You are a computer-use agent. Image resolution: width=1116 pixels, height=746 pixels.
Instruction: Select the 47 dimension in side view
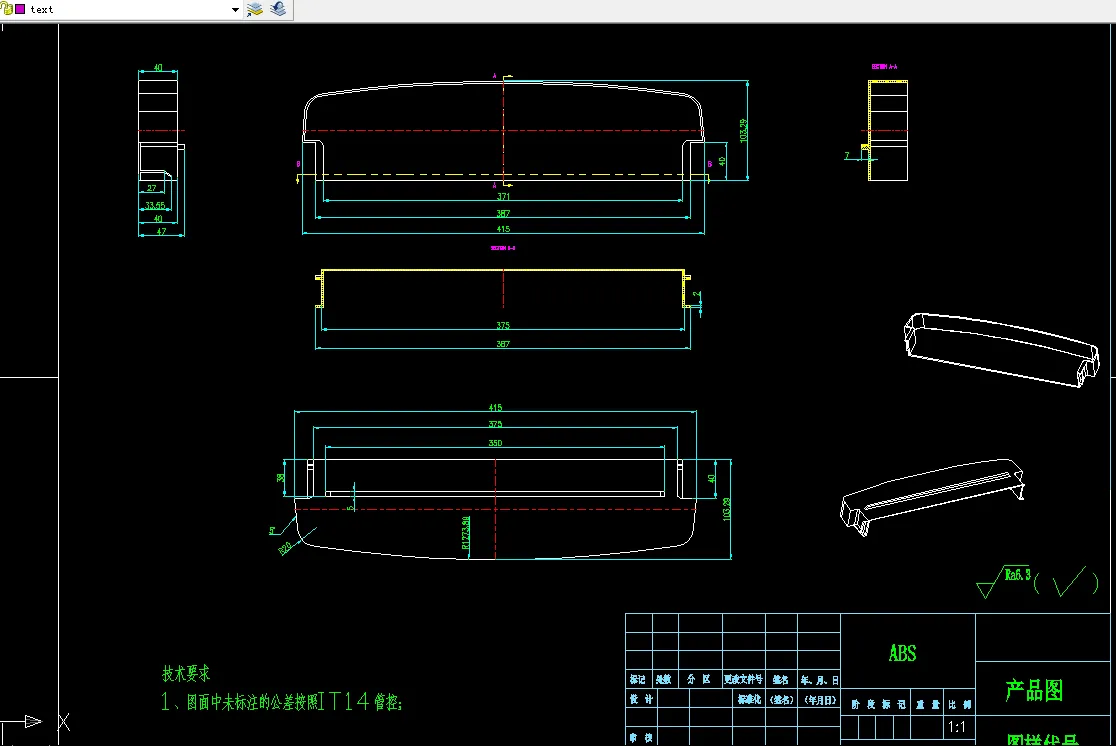[x=162, y=231]
